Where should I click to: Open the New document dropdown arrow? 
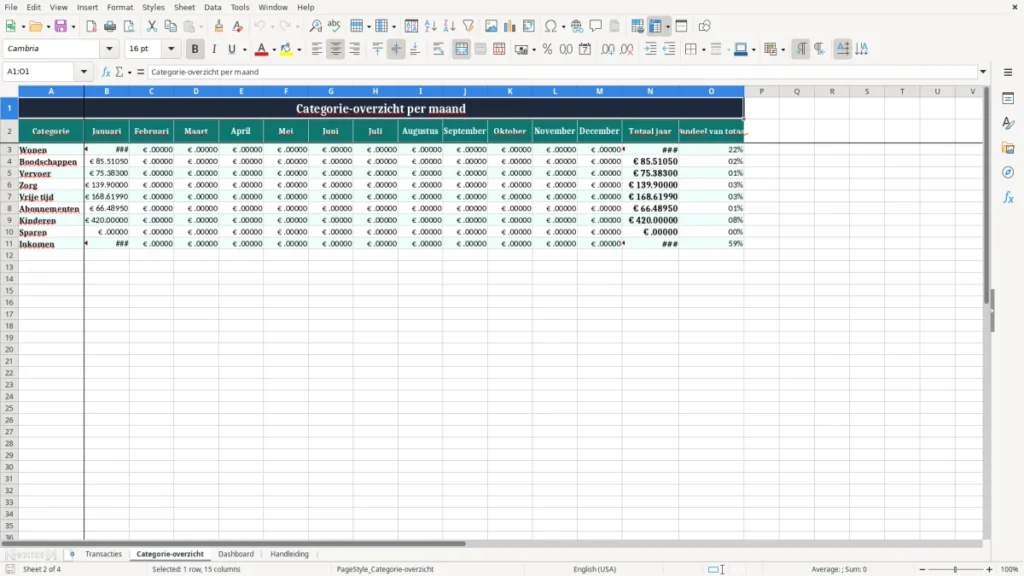[23, 27]
